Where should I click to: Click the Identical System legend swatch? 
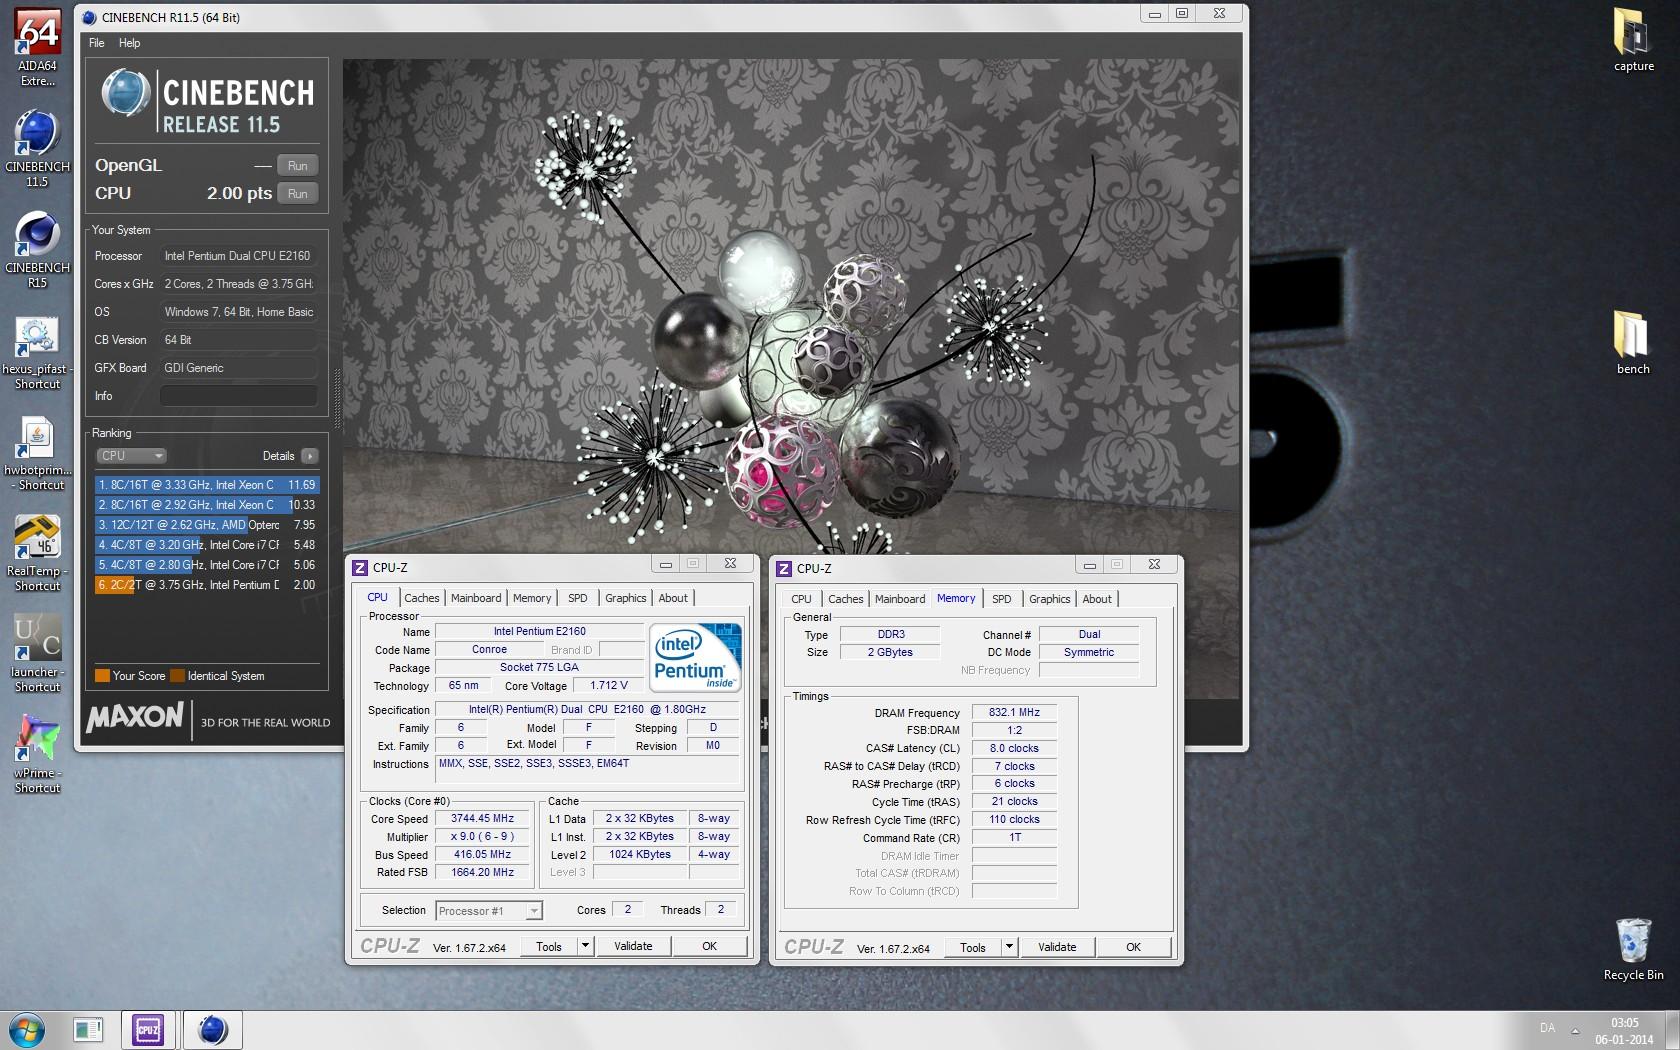[177, 676]
